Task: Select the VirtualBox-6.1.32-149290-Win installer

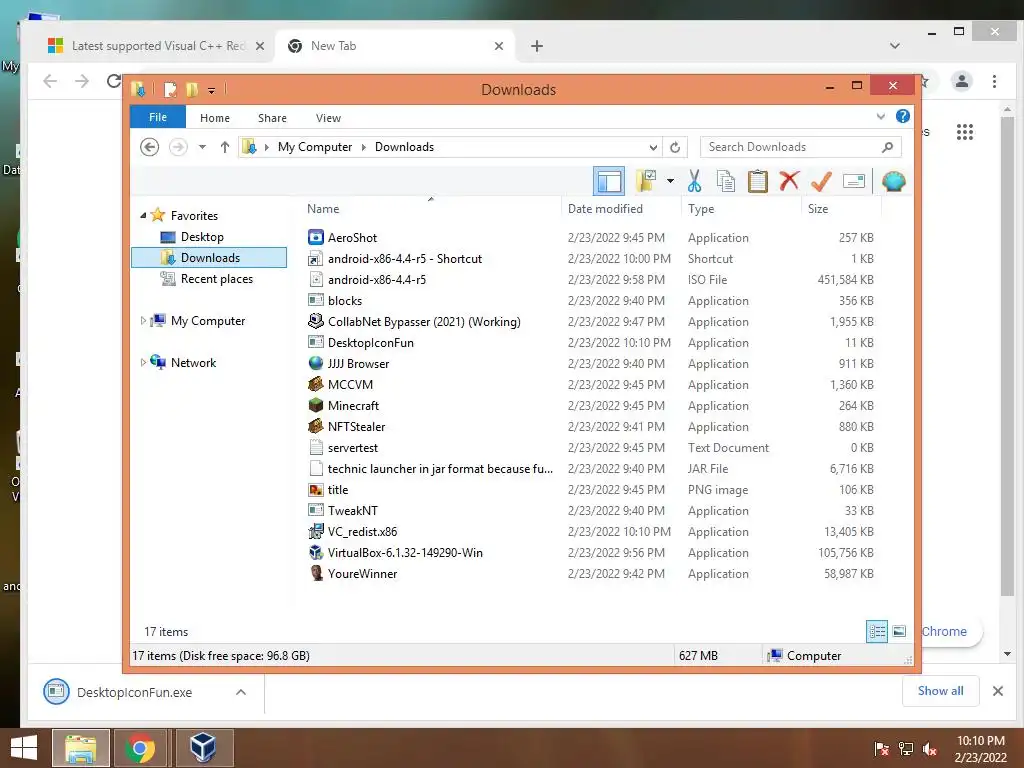Action: click(x=405, y=552)
